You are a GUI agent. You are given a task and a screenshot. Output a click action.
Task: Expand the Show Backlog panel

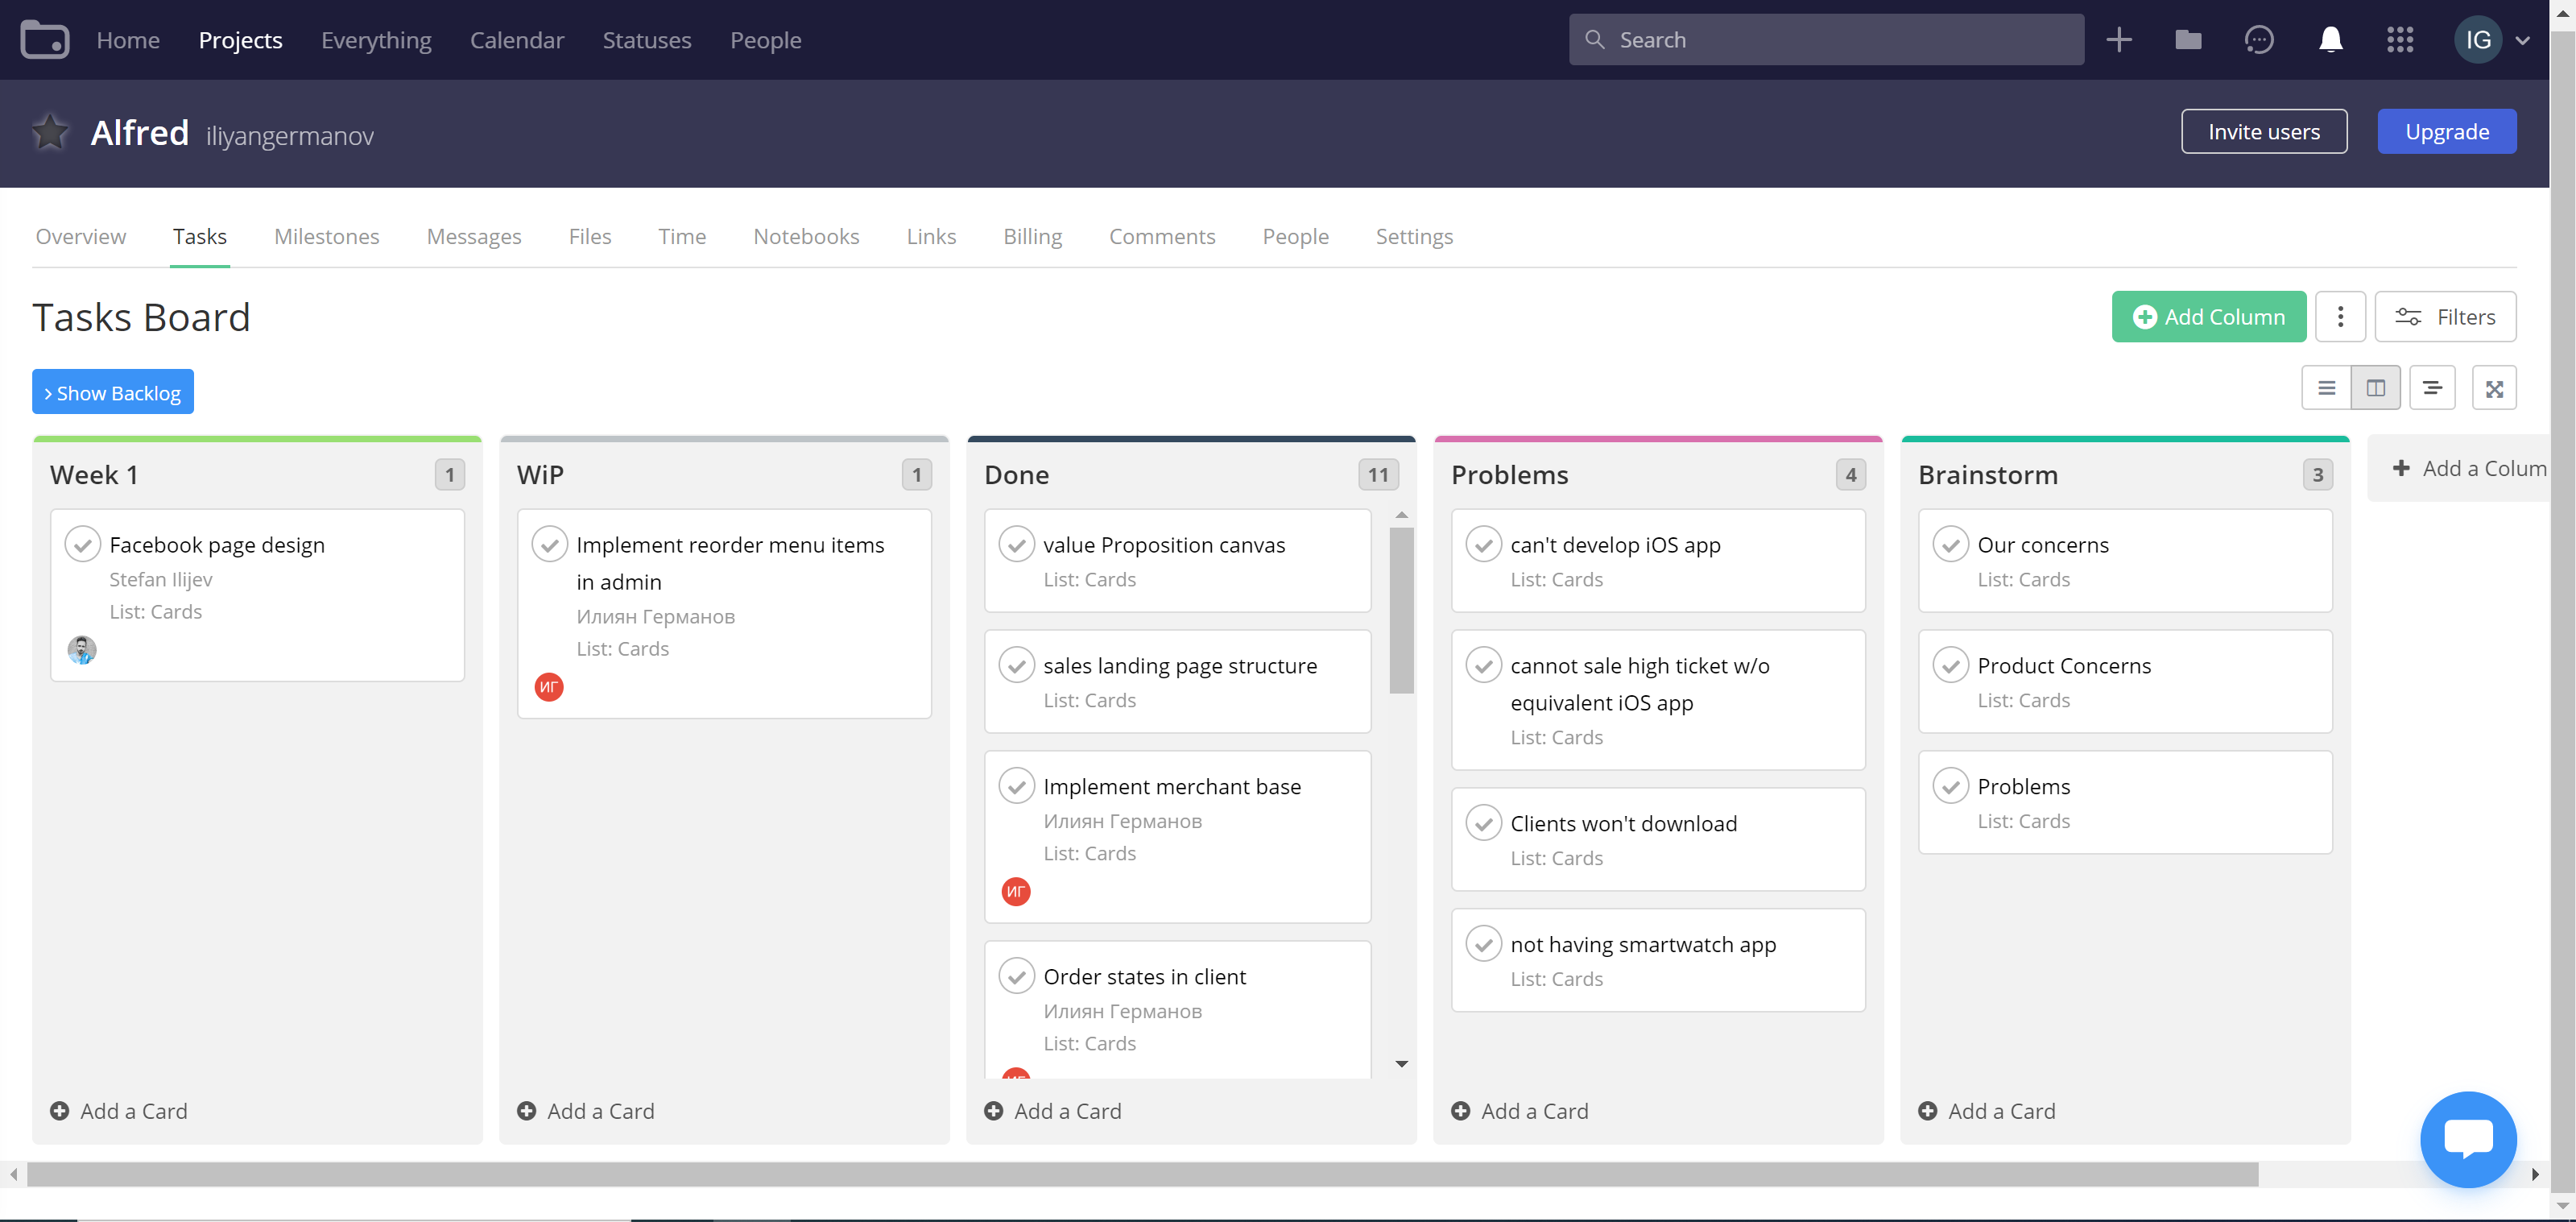pos(112,392)
